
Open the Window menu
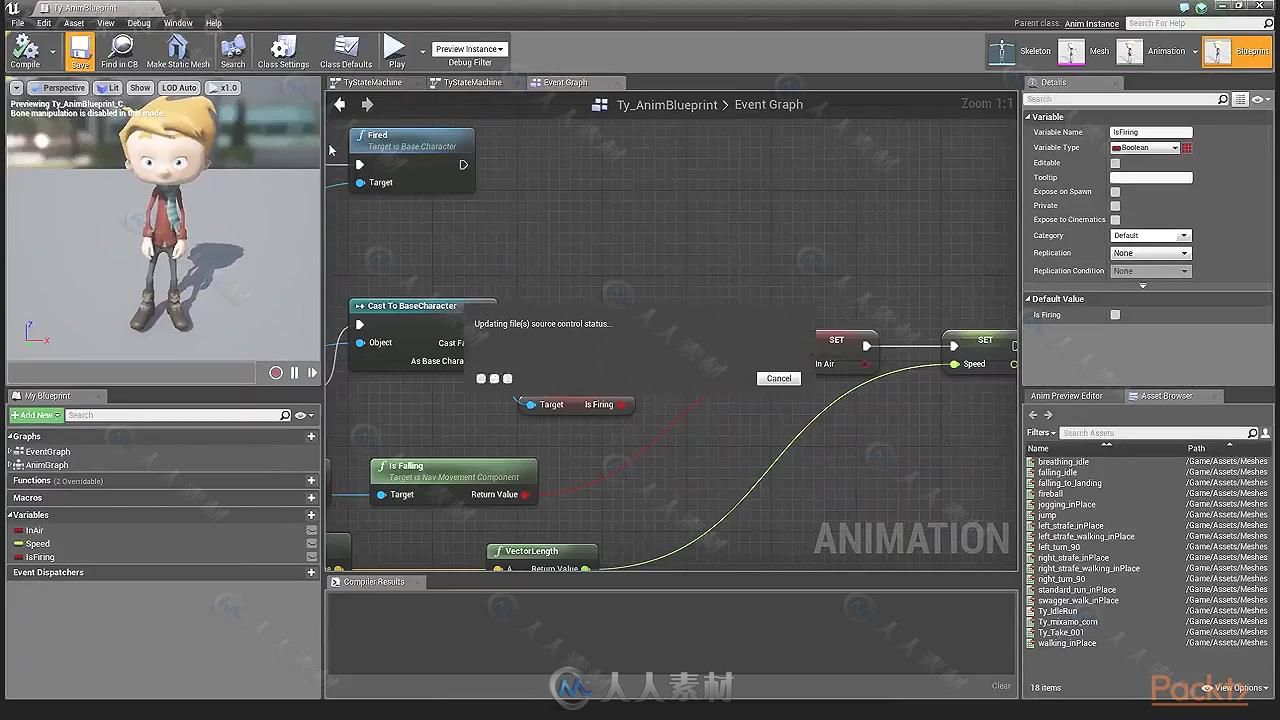tap(178, 23)
